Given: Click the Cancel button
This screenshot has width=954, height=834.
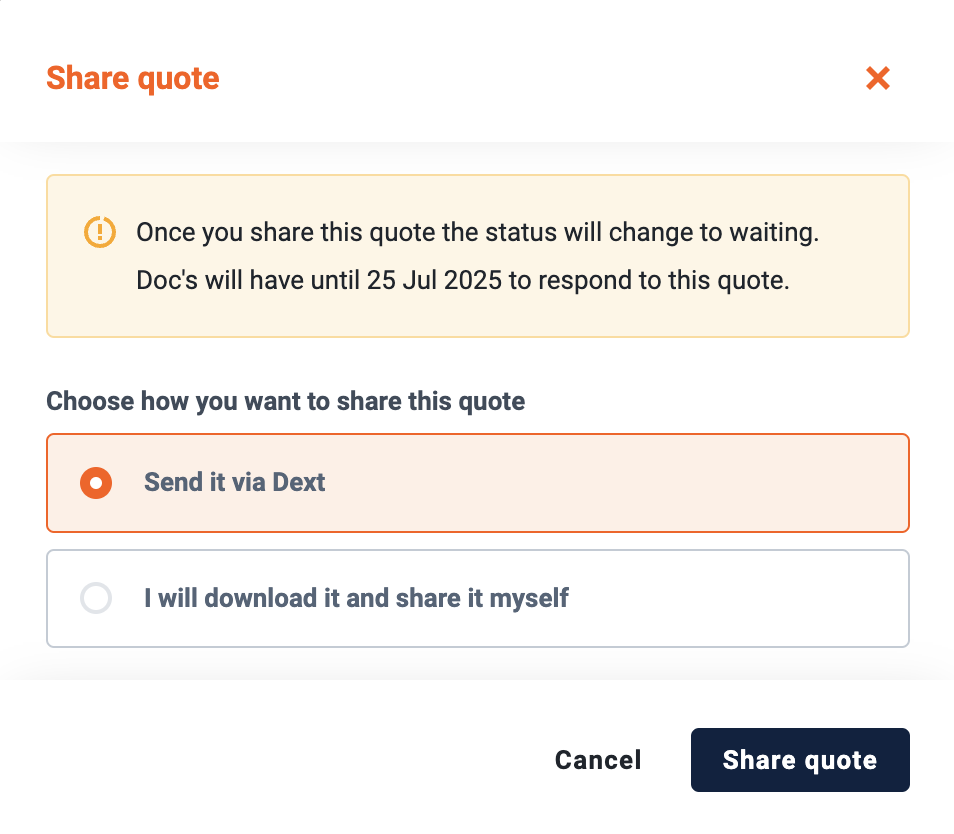Looking at the screenshot, I should point(598,760).
